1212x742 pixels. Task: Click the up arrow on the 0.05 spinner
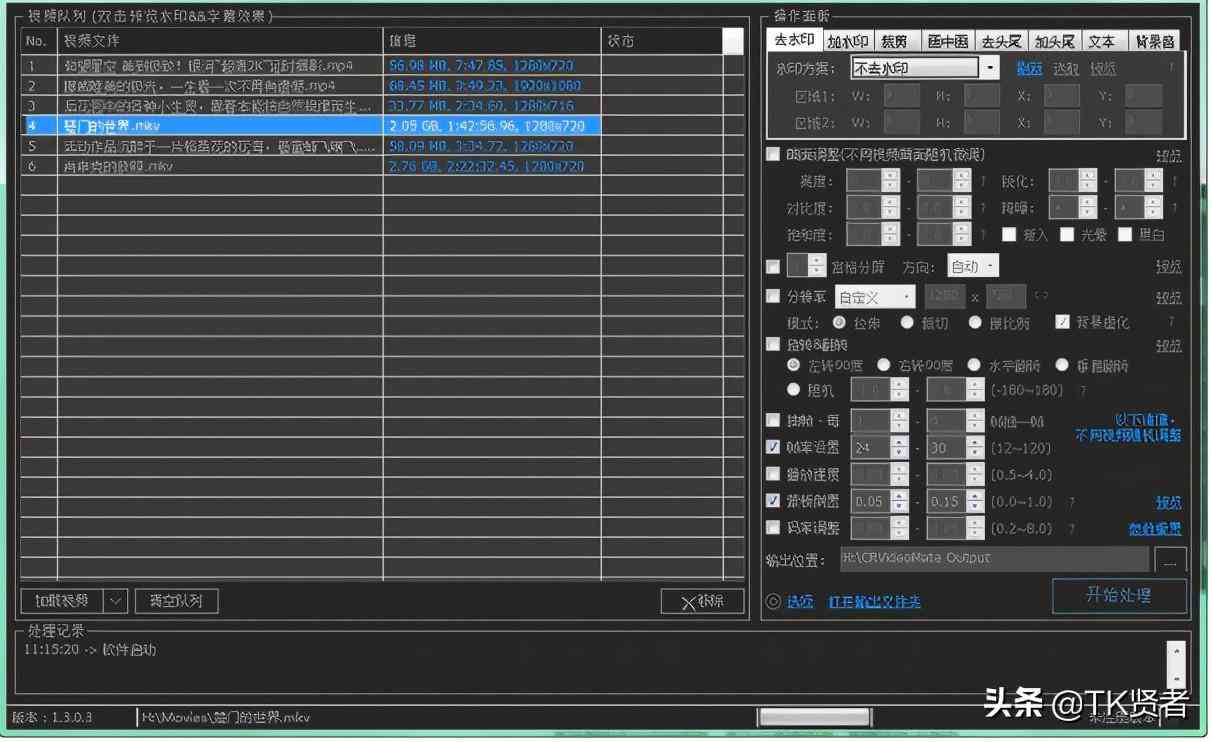(x=899, y=496)
